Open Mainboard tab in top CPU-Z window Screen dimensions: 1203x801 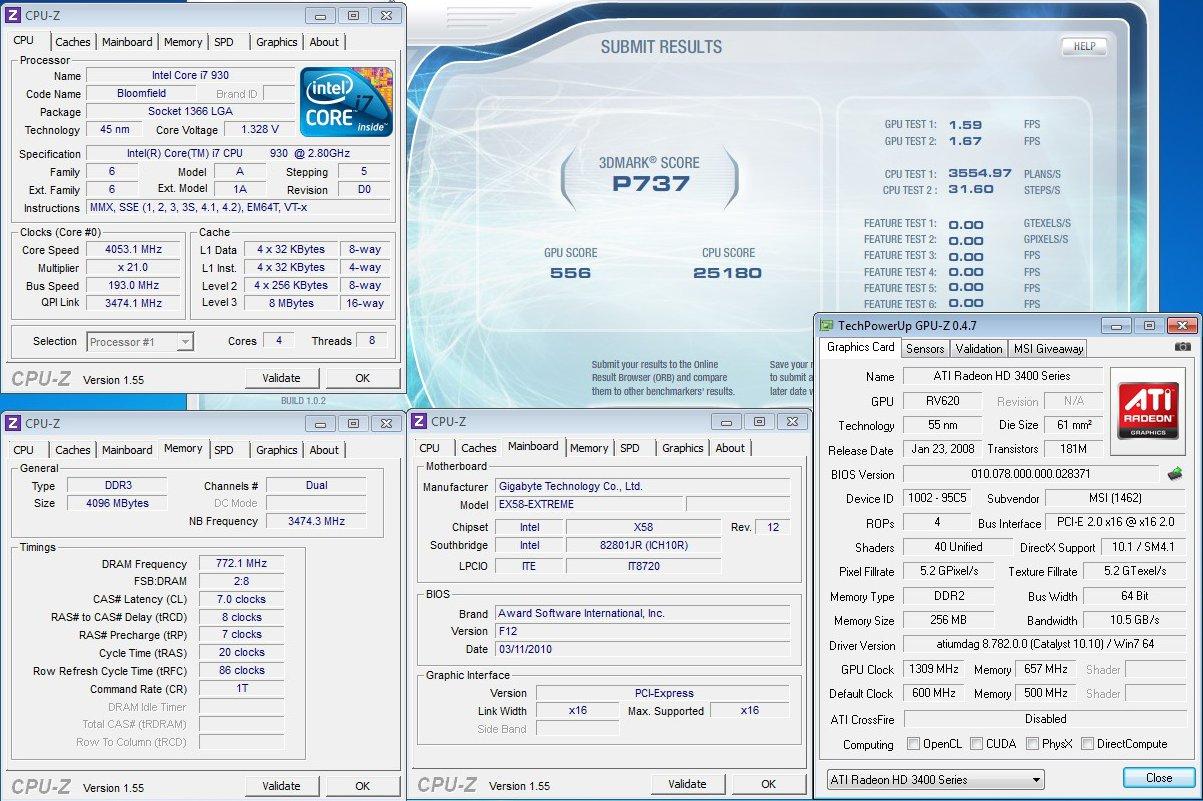click(x=127, y=42)
